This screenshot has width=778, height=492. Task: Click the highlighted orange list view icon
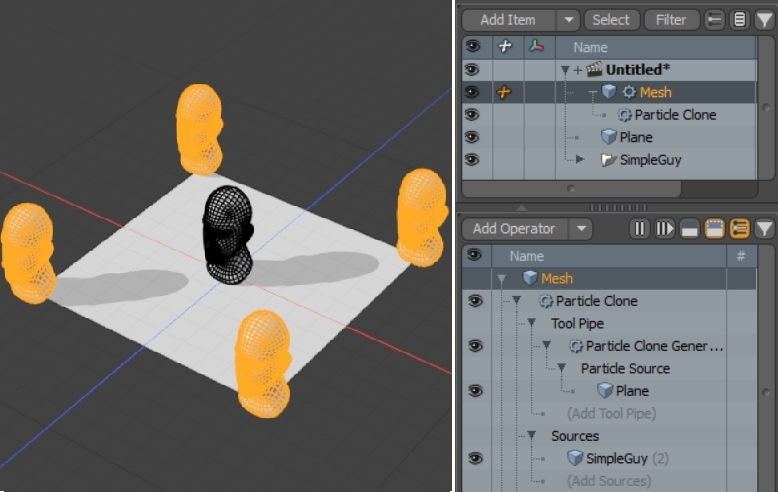pyautogui.click(x=739, y=229)
